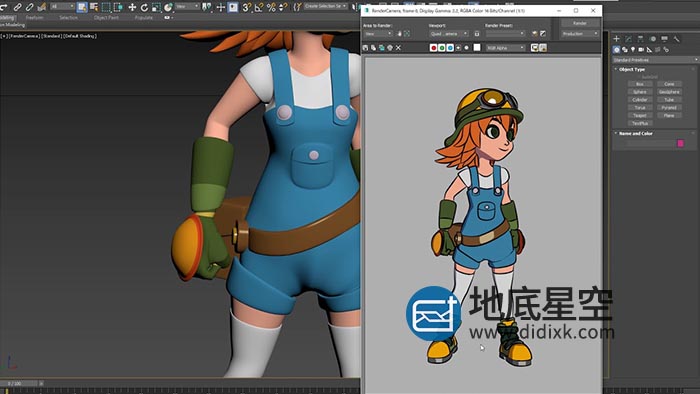Viewport: 700px width, 394px height.
Task: Collapse the Object Type rollout
Action: tap(632, 69)
